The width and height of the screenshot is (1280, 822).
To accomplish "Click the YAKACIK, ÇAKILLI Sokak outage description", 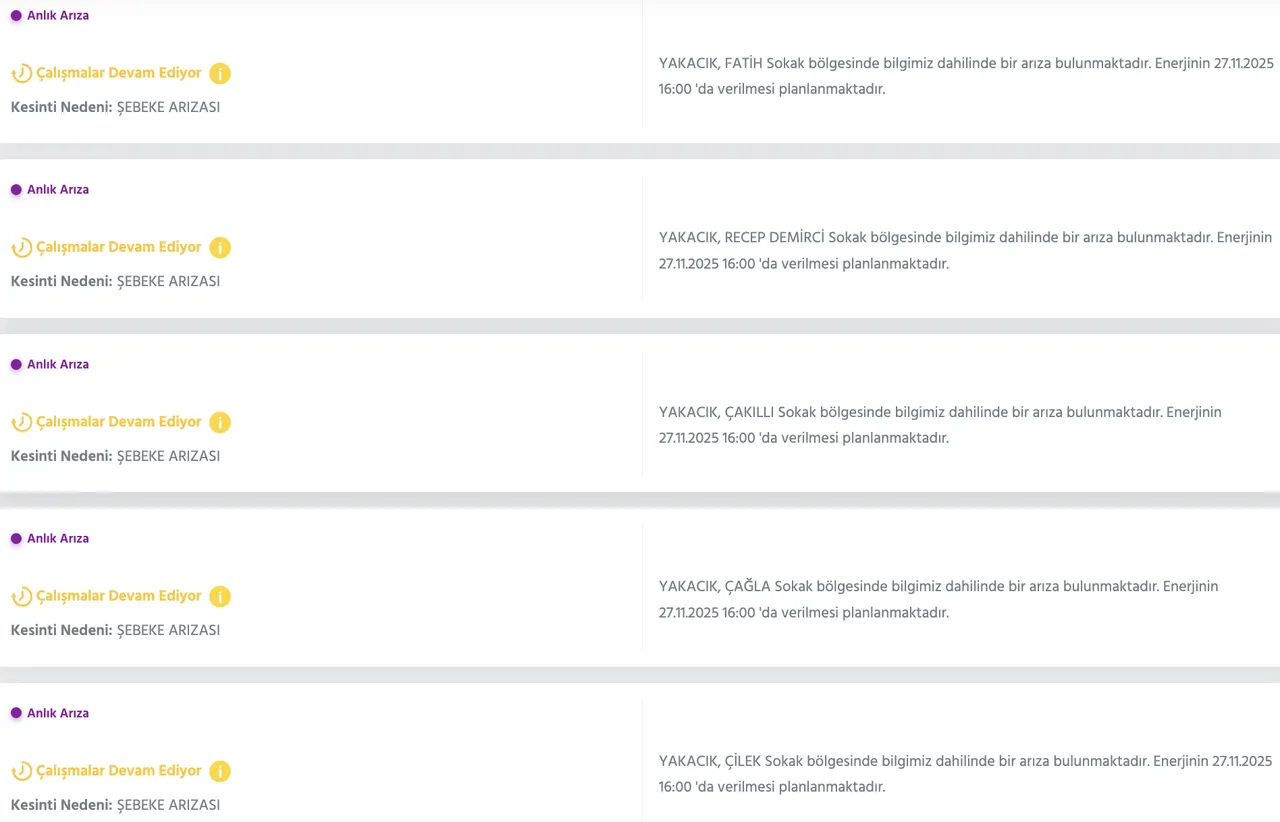I will 940,425.
